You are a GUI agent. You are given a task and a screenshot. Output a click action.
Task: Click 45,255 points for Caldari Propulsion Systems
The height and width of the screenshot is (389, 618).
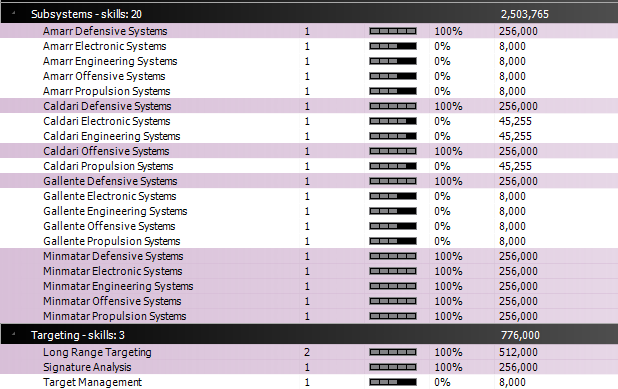pos(515,166)
